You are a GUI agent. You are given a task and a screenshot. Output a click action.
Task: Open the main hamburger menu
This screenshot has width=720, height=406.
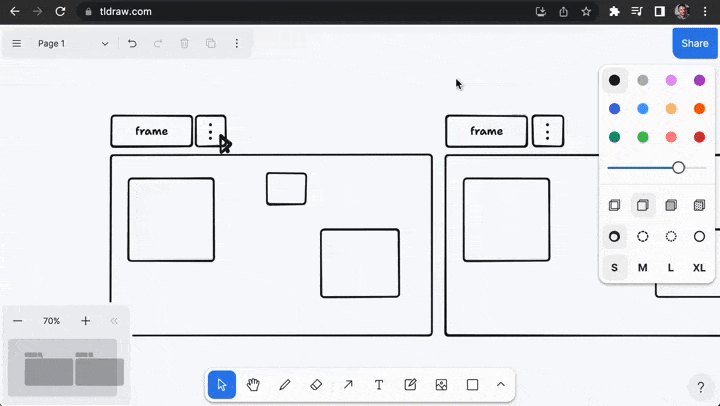(17, 44)
